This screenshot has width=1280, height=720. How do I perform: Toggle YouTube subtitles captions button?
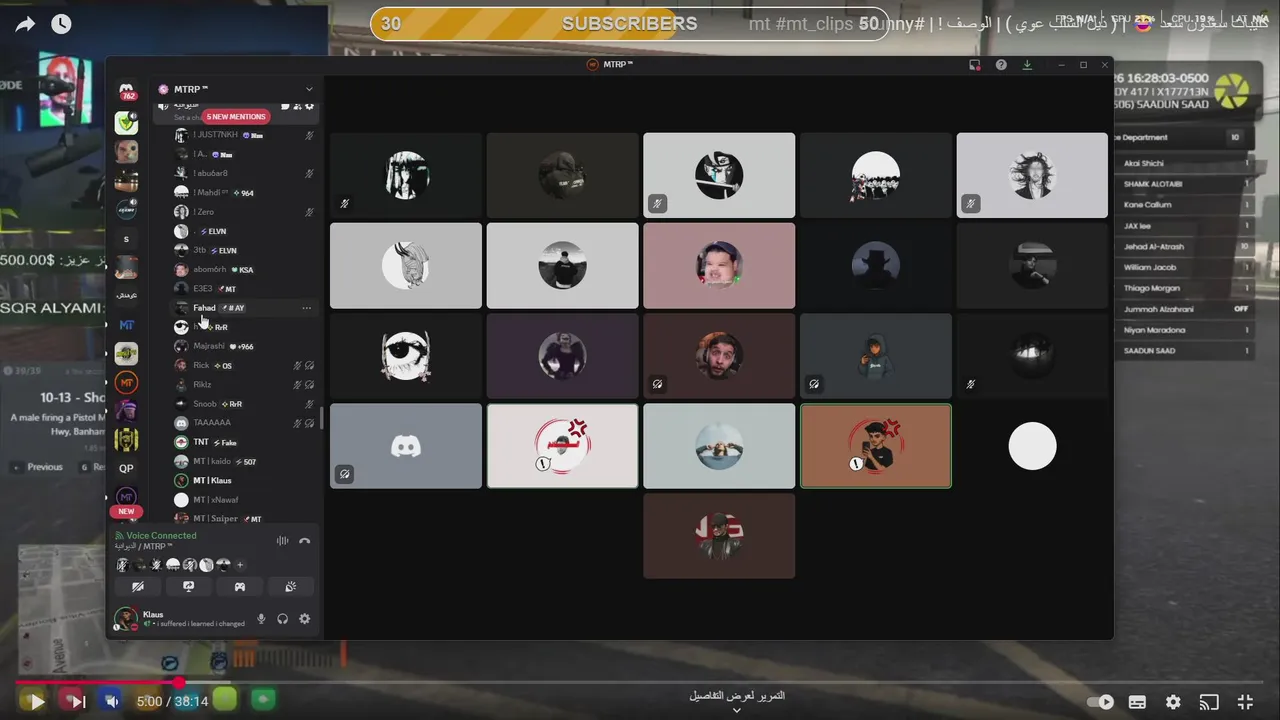coord(1137,702)
